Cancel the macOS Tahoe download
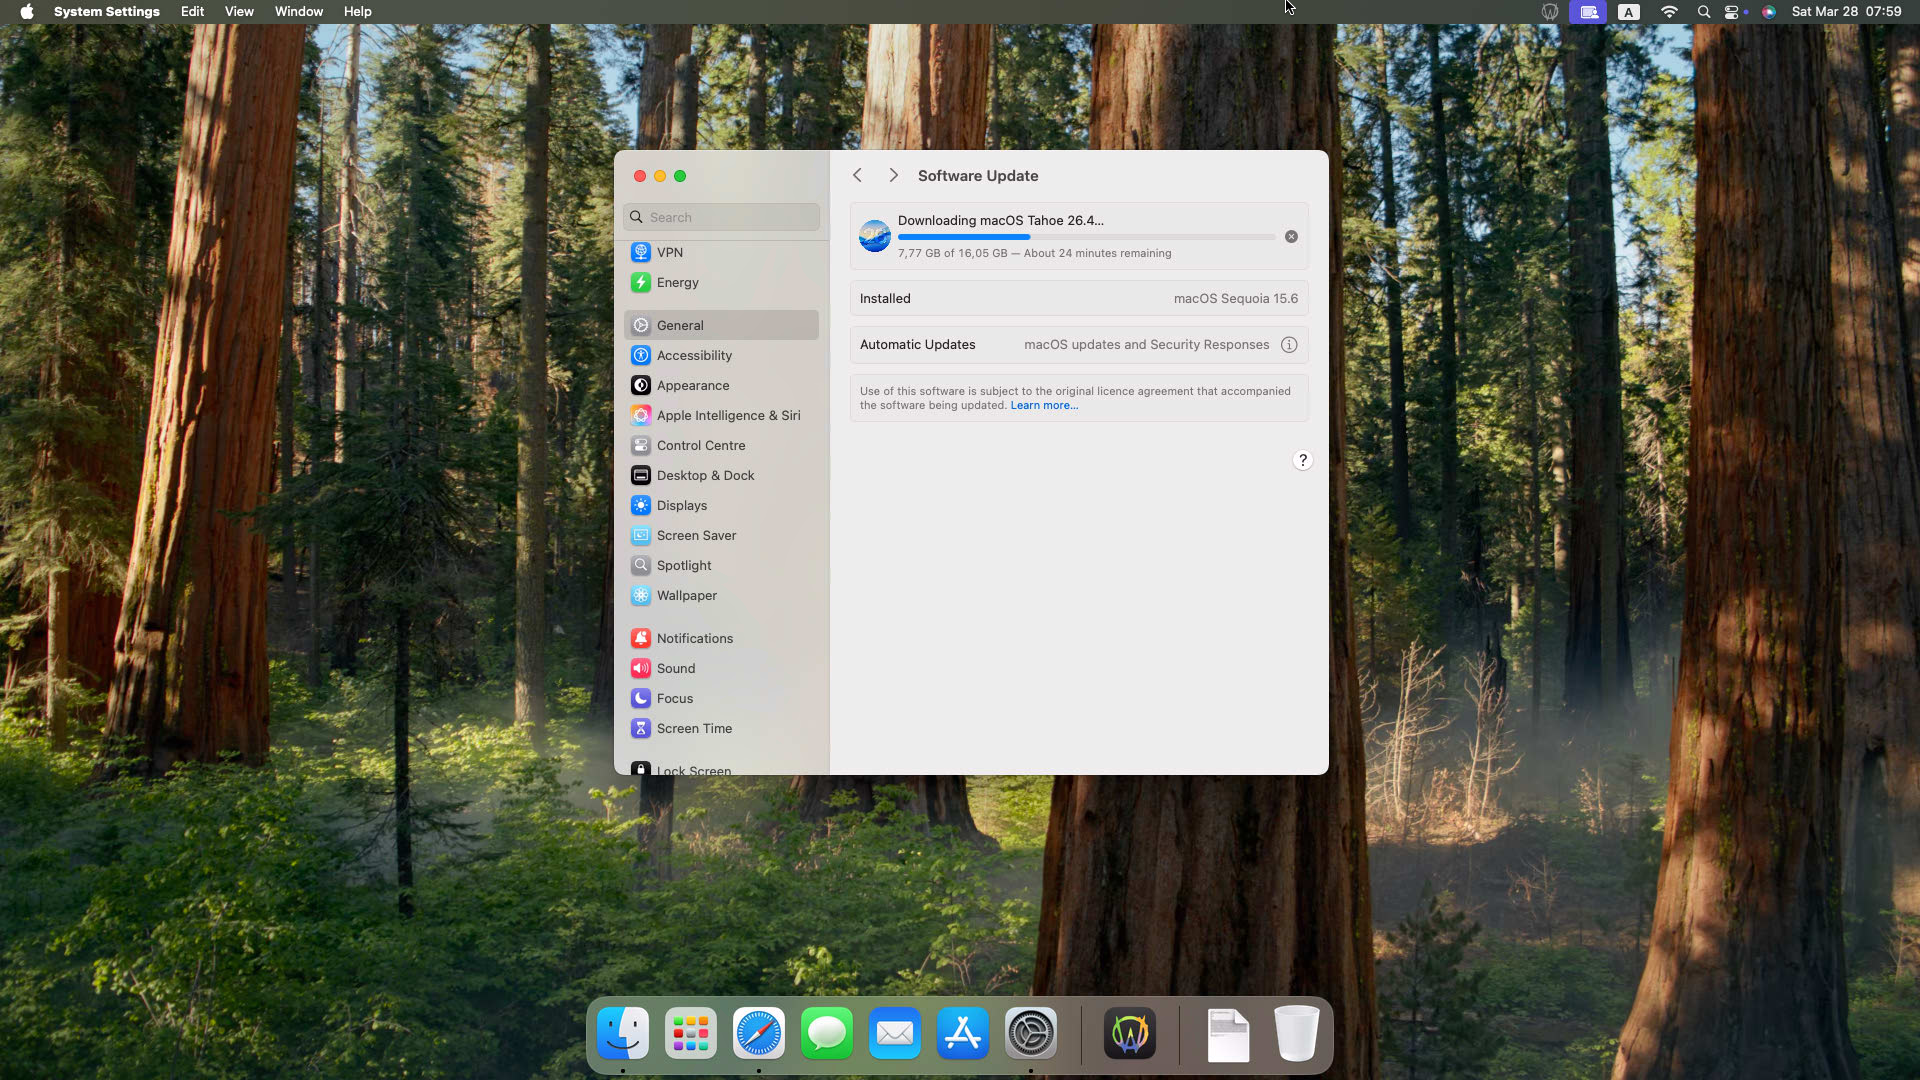1920x1080 pixels. 1291,237
